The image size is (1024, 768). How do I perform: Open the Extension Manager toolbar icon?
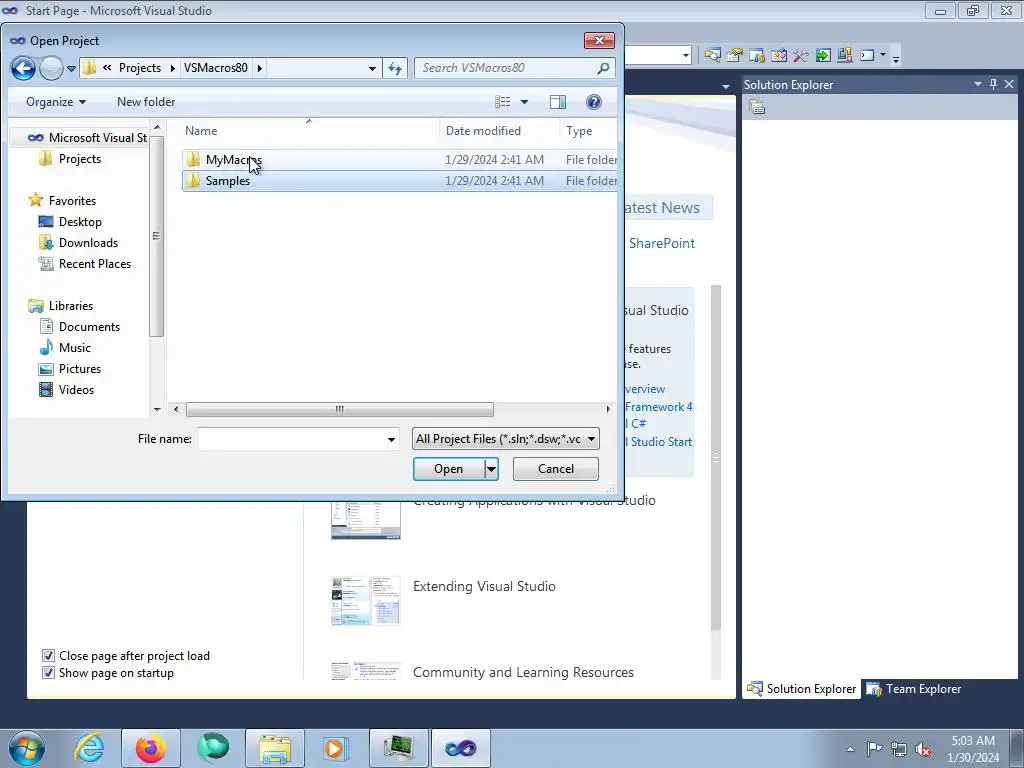click(844, 56)
